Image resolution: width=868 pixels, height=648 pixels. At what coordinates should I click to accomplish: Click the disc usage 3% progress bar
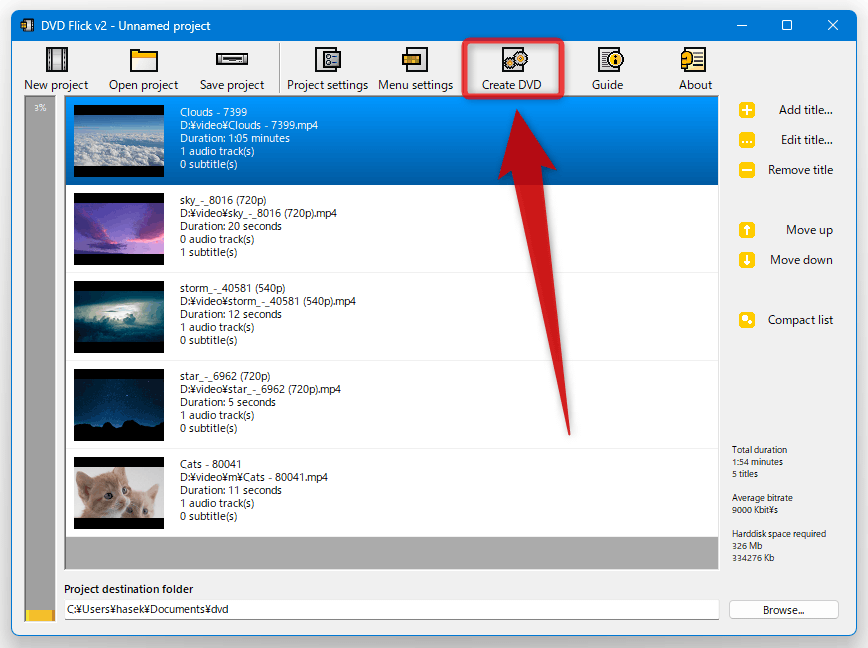tap(40, 359)
